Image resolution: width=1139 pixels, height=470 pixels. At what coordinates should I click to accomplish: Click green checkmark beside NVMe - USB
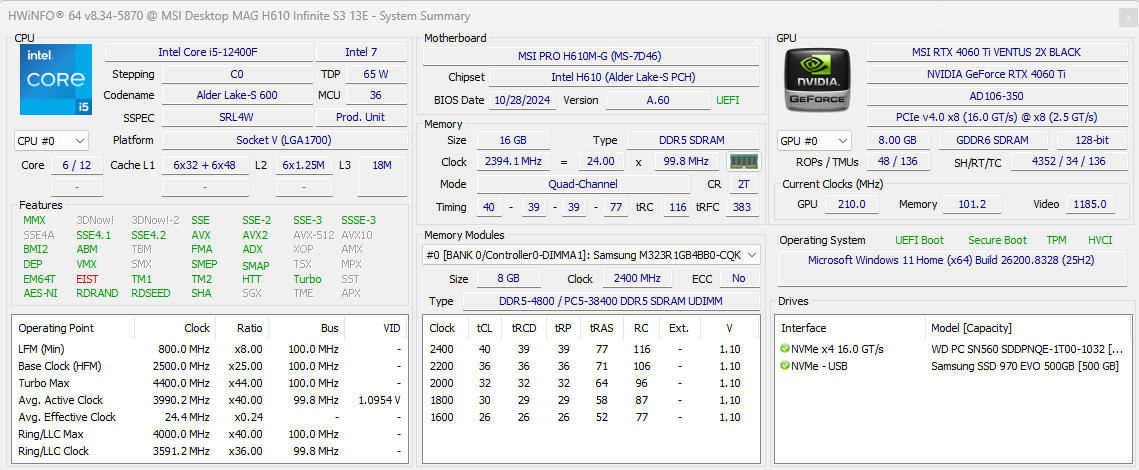point(785,366)
